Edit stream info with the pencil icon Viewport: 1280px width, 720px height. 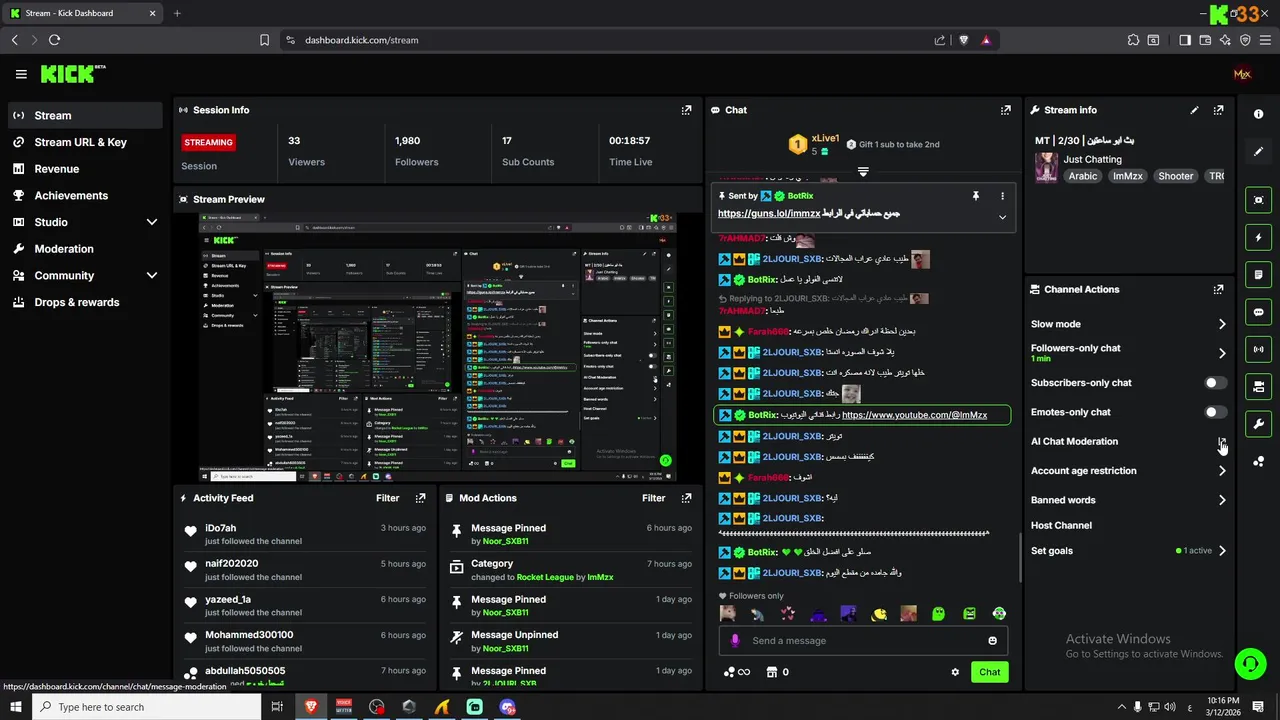[1194, 110]
